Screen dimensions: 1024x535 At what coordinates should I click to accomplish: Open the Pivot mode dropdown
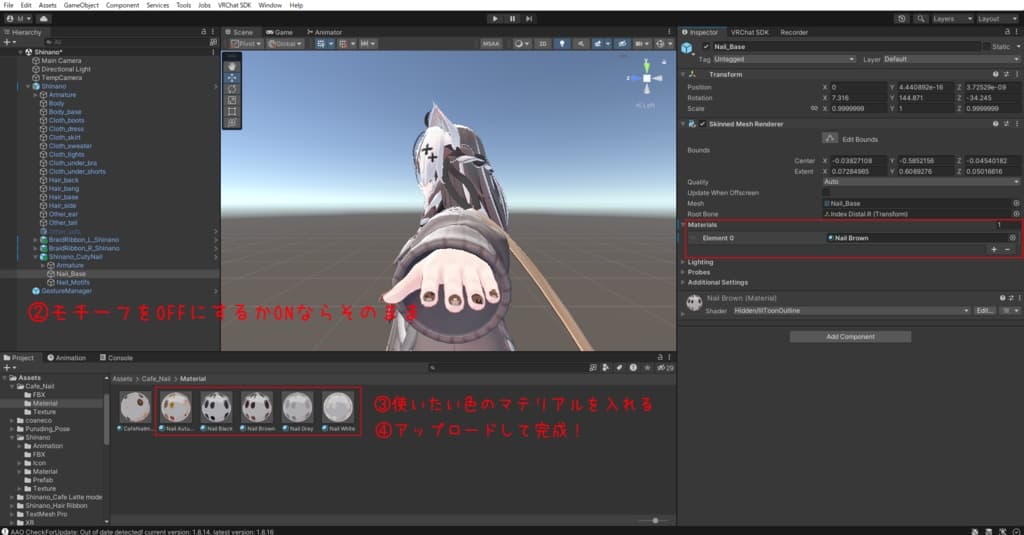coord(246,44)
